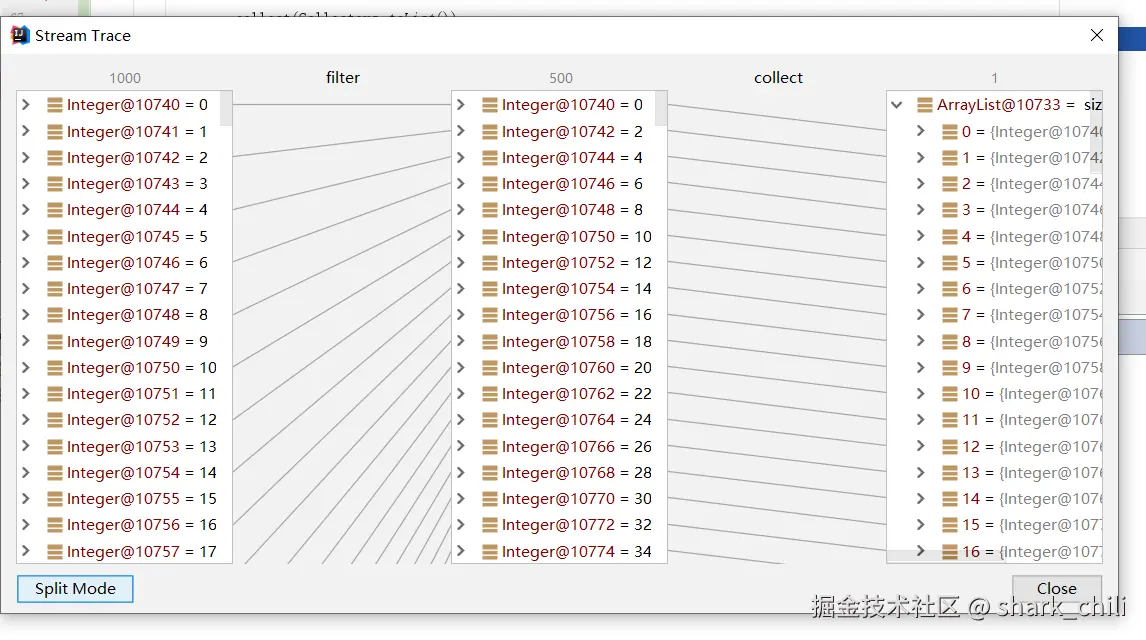Expand Integer@10774 = 34 row chevron
1146x640 pixels.
click(x=460, y=551)
